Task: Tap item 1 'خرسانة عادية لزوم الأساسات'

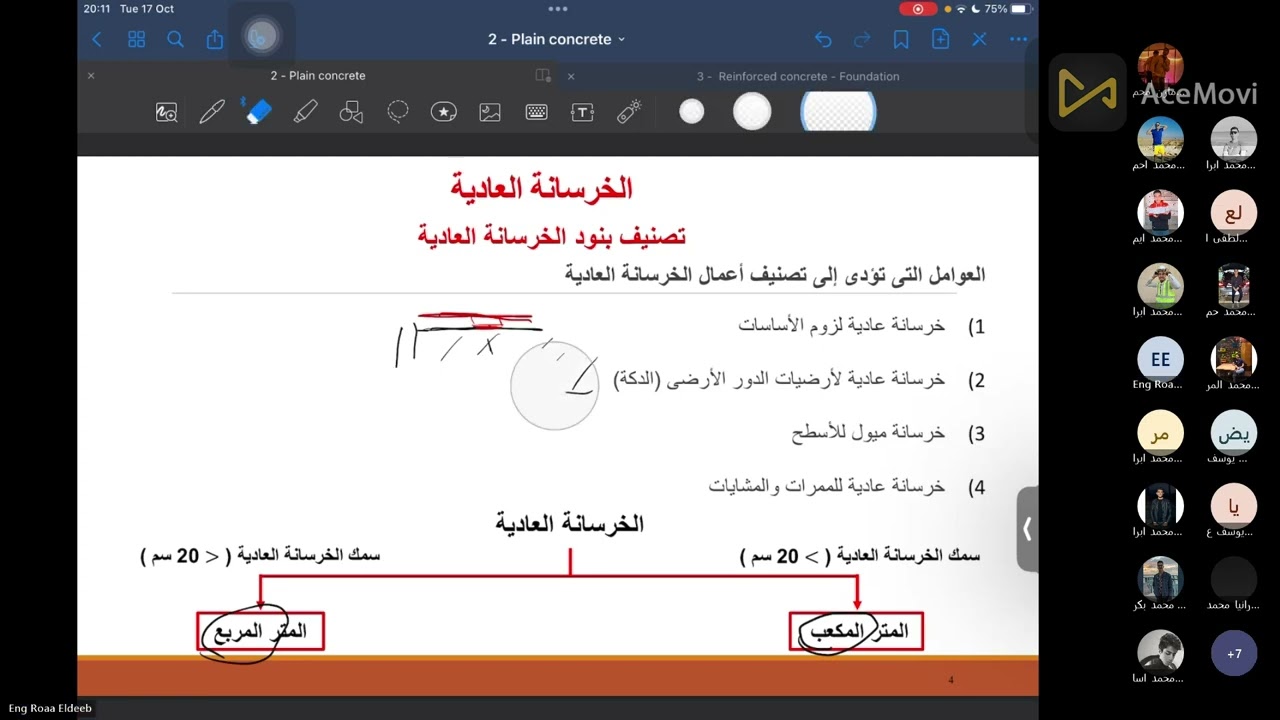Action: [842, 325]
